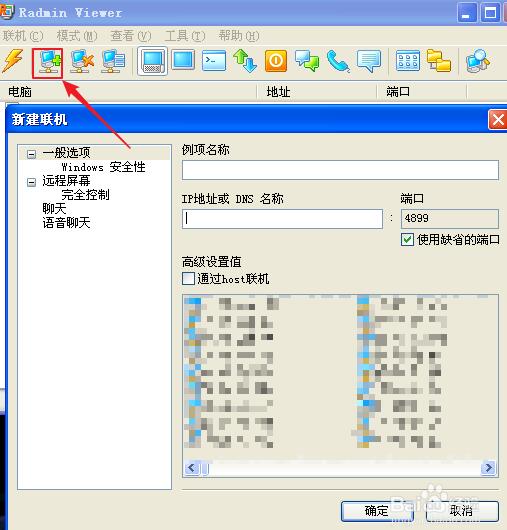The width and height of the screenshot is (507, 530).
Task: Select the Full Control mode toolbar icon
Action: pyautogui.click(x=152, y=61)
